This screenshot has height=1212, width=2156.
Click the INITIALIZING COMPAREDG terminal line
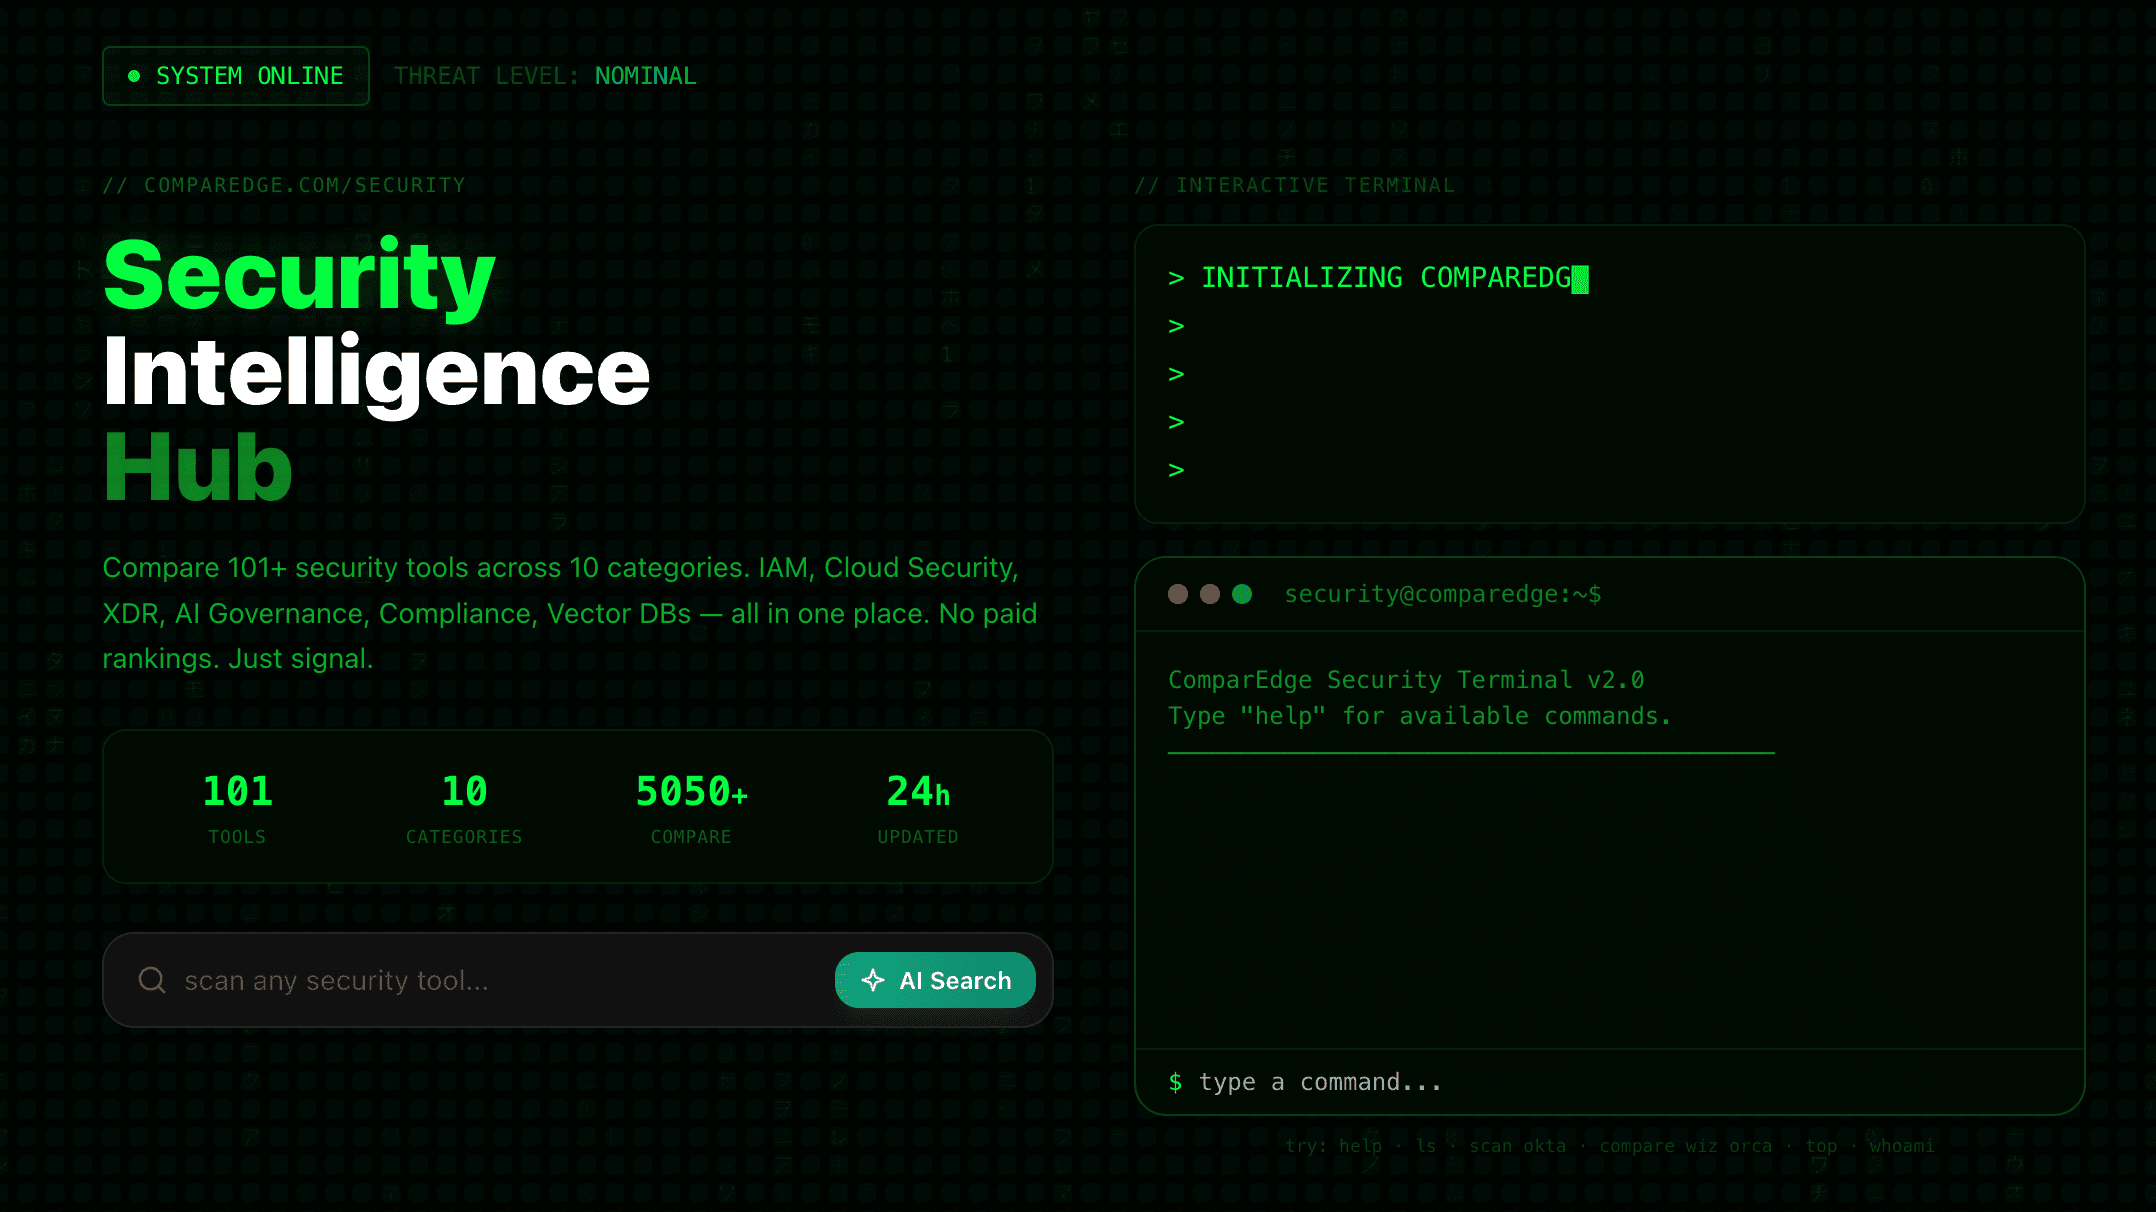coord(1378,278)
